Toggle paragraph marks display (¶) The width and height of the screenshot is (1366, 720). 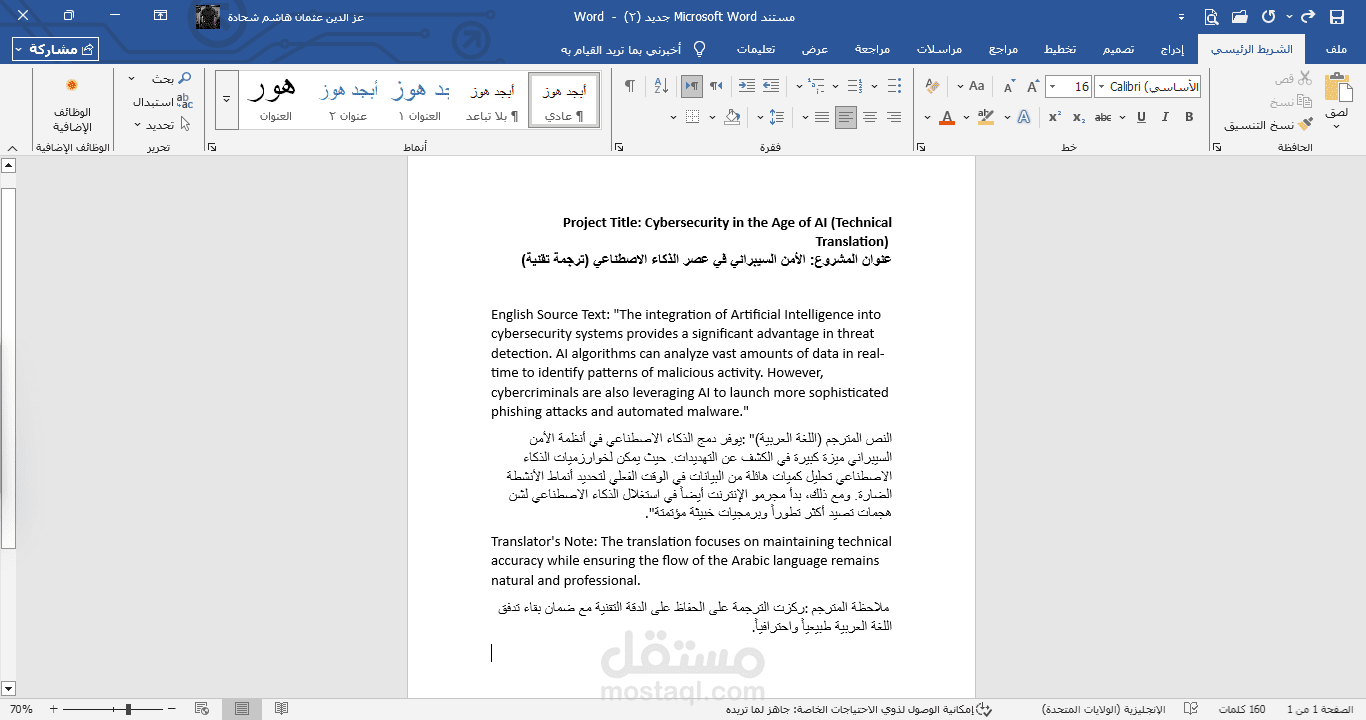629,85
